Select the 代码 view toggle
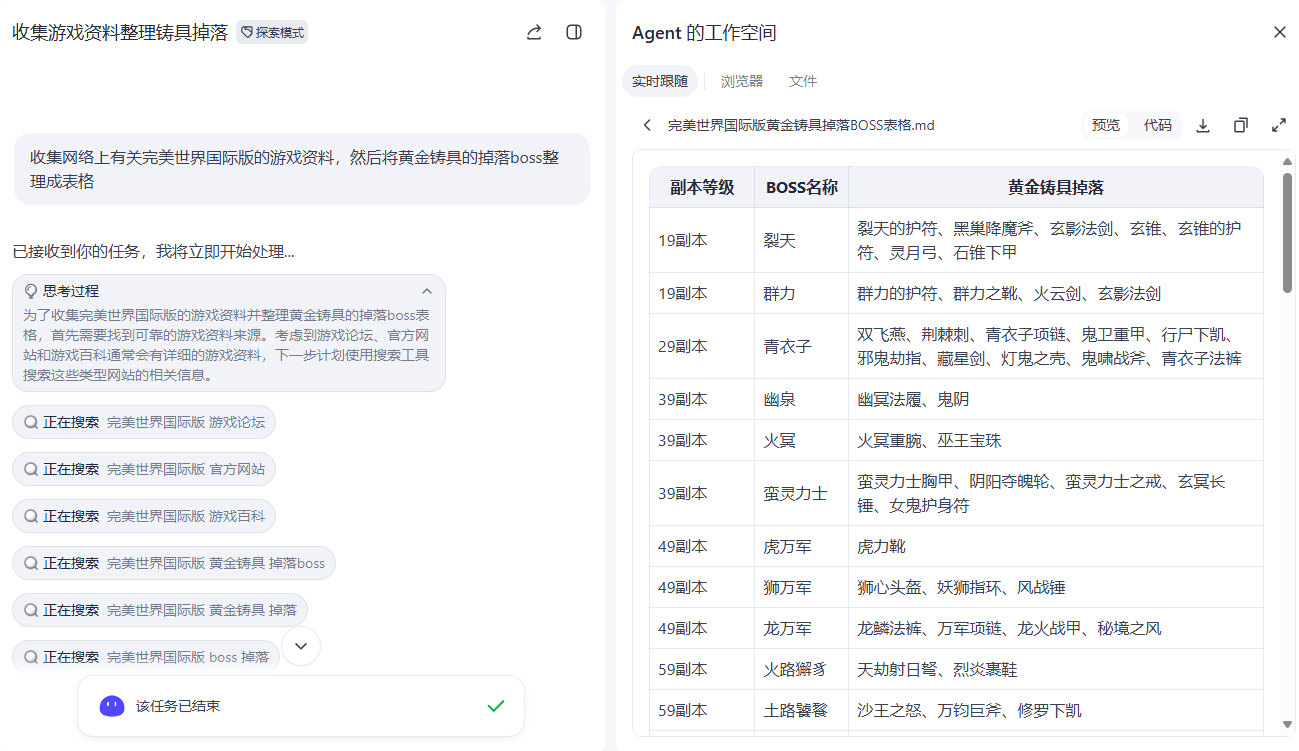Viewport: 1299px width, 751px height. [1158, 125]
